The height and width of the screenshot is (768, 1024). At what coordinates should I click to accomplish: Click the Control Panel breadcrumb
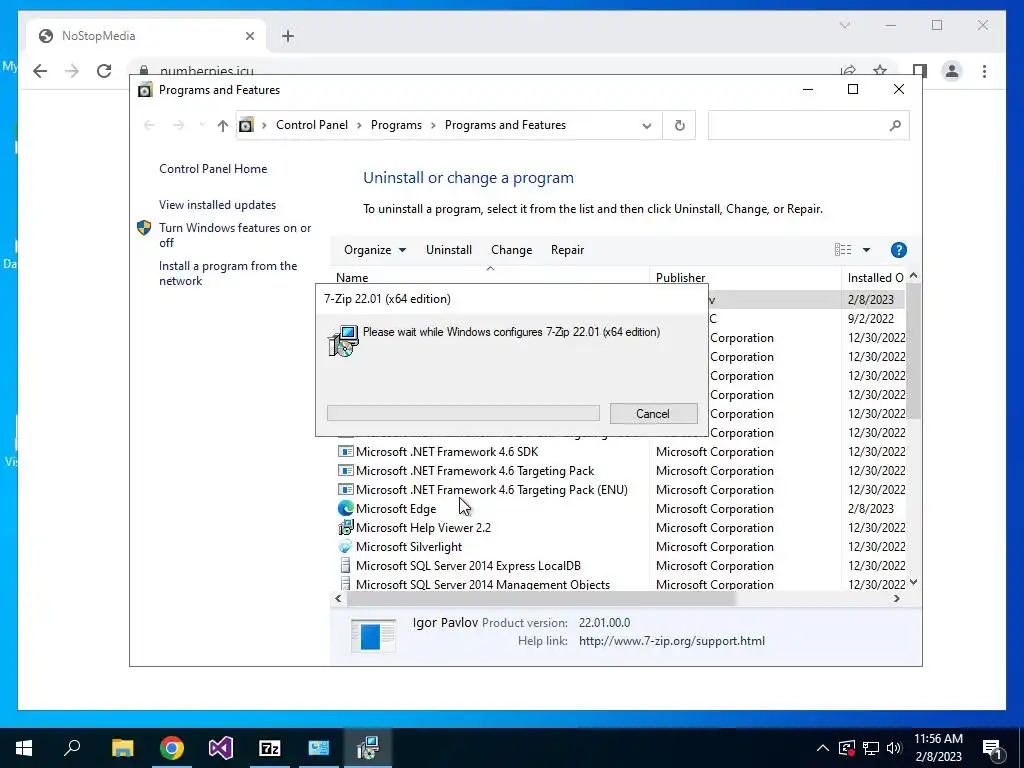click(x=312, y=125)
